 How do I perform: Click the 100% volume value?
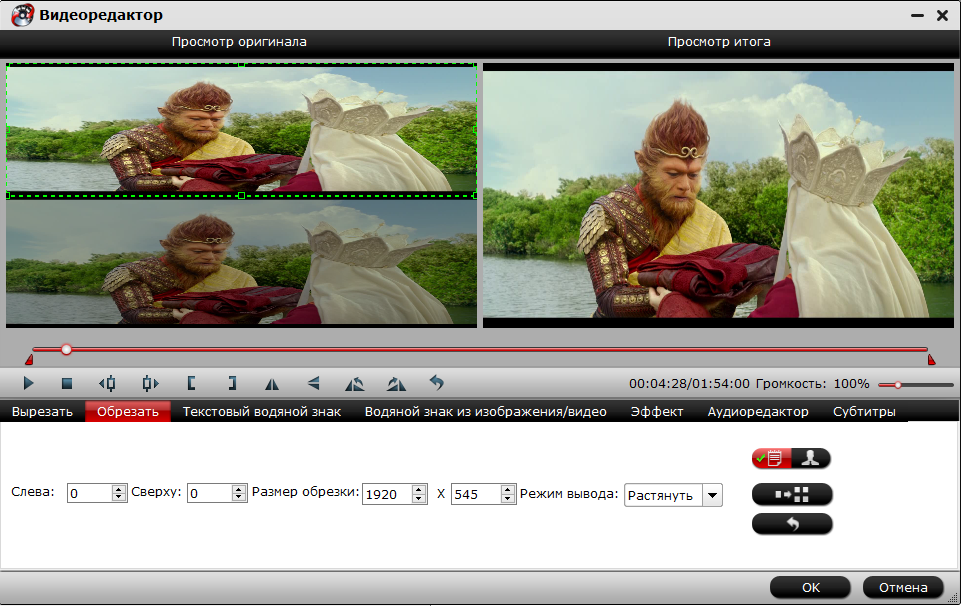pos(851,384)
